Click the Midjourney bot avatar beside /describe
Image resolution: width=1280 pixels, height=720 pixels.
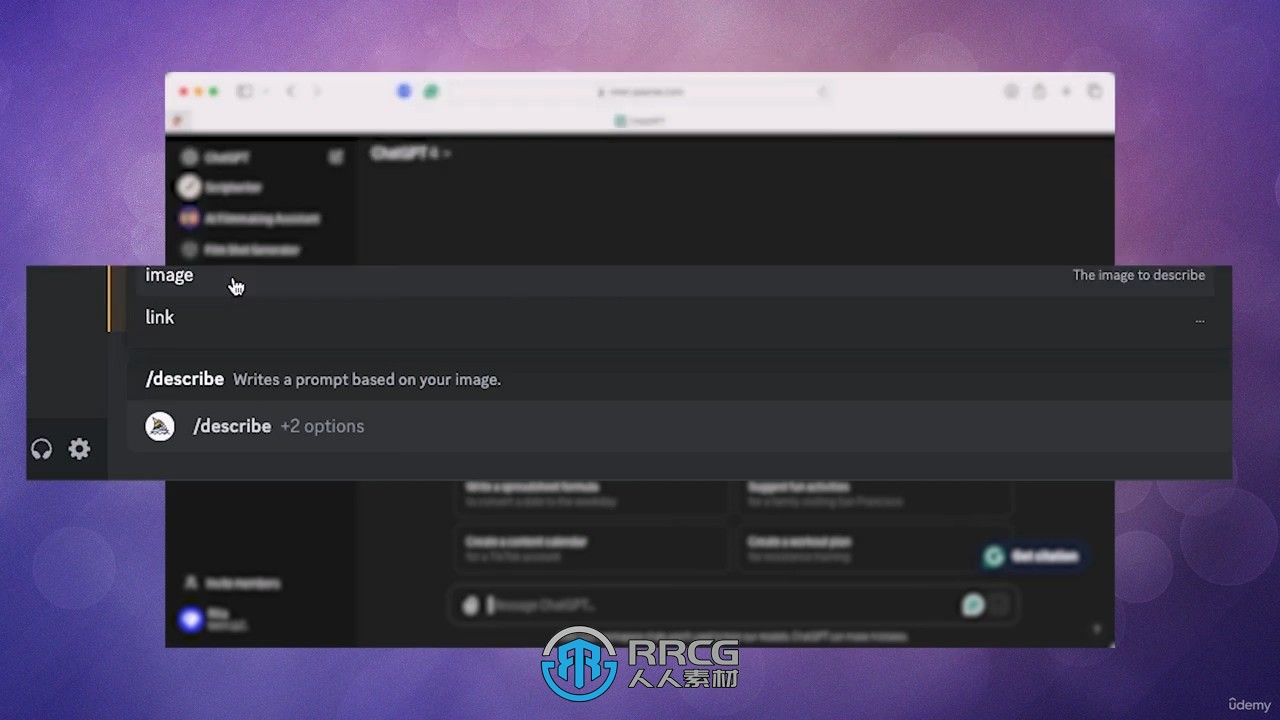[160, 426]
